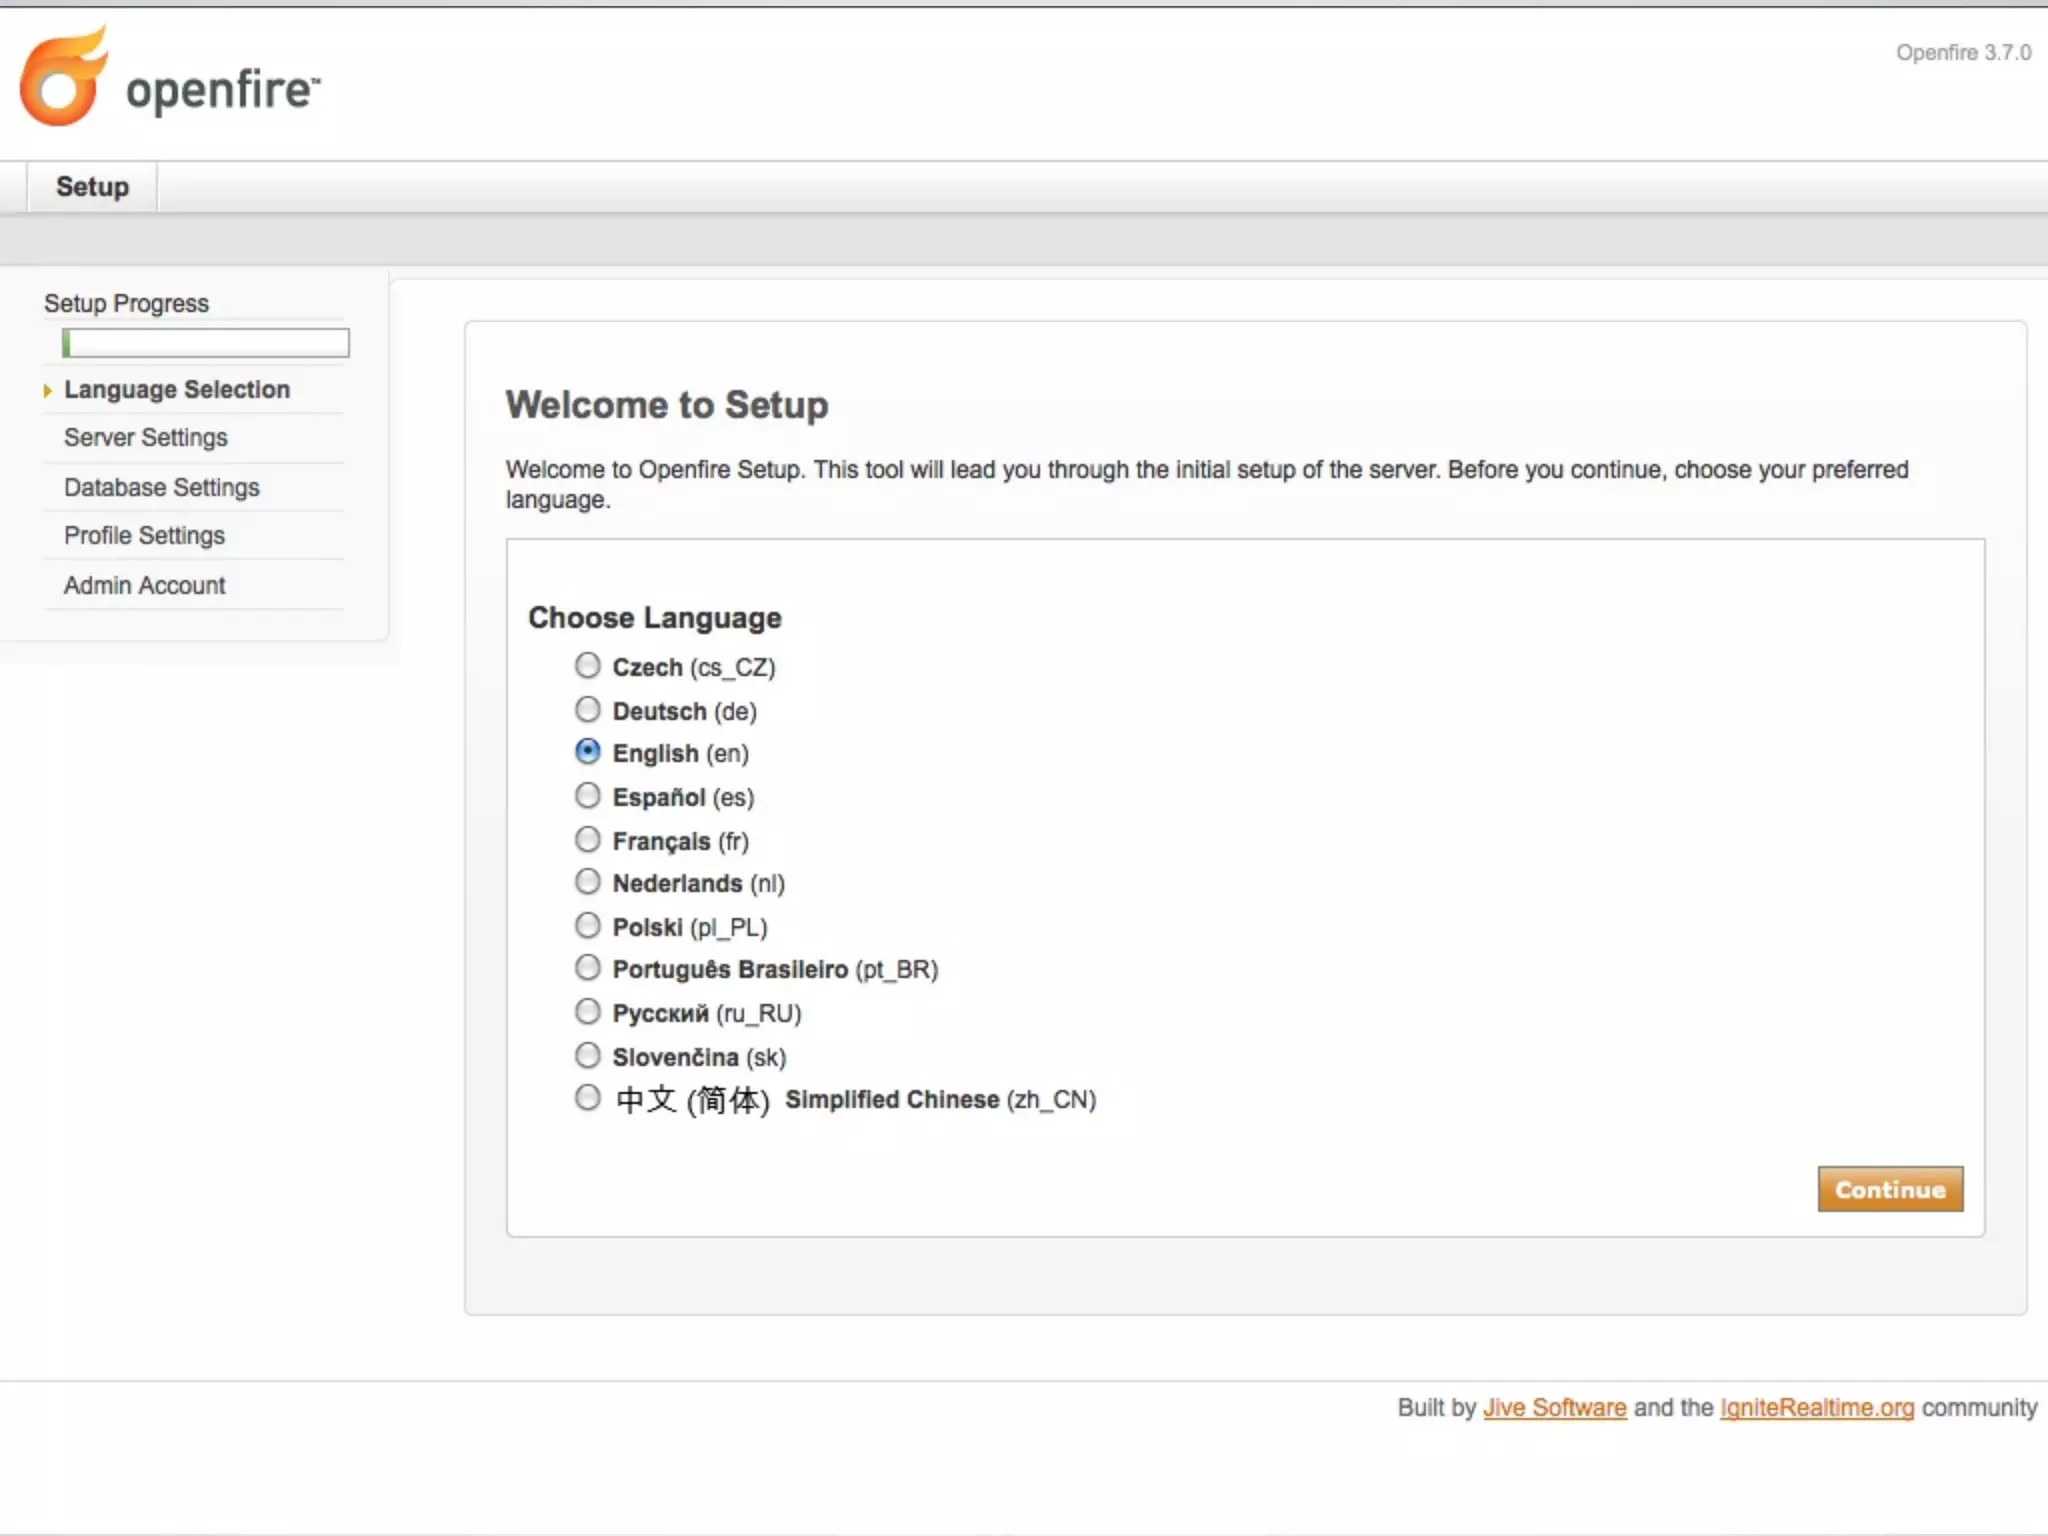Select Simplified Chinese (zh_CN) radio button
Image resolution: width=2048 pixels, height=1536 pixels.
[588, 1098]
